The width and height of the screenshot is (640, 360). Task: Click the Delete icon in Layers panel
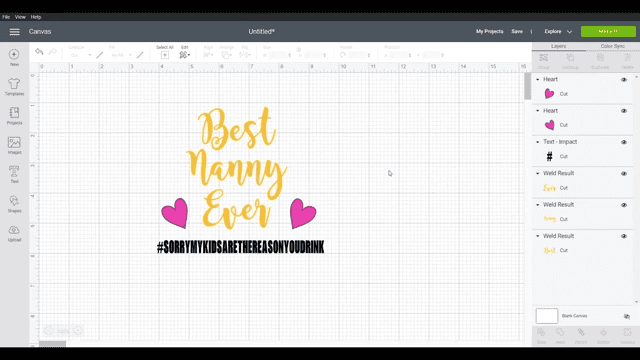(627, 58)
